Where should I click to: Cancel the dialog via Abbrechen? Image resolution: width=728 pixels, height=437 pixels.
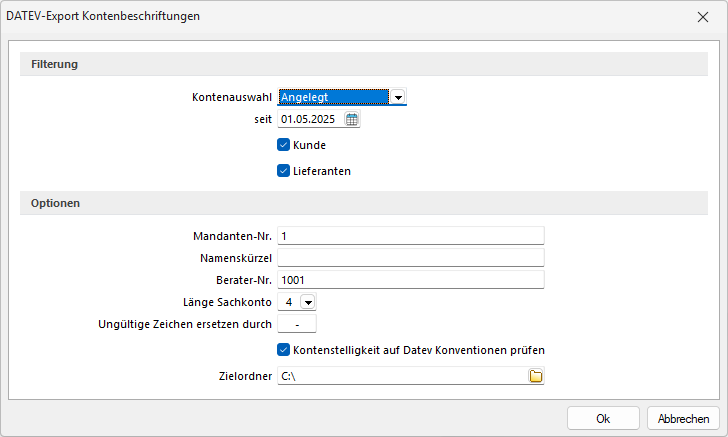click(683, 418)
